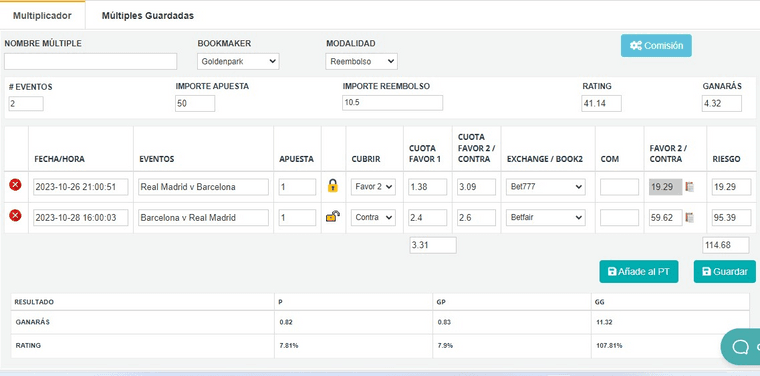Expand the Bookmaker Goldenpark dropdown
760x376 pixels.
[x=238, y=62]
